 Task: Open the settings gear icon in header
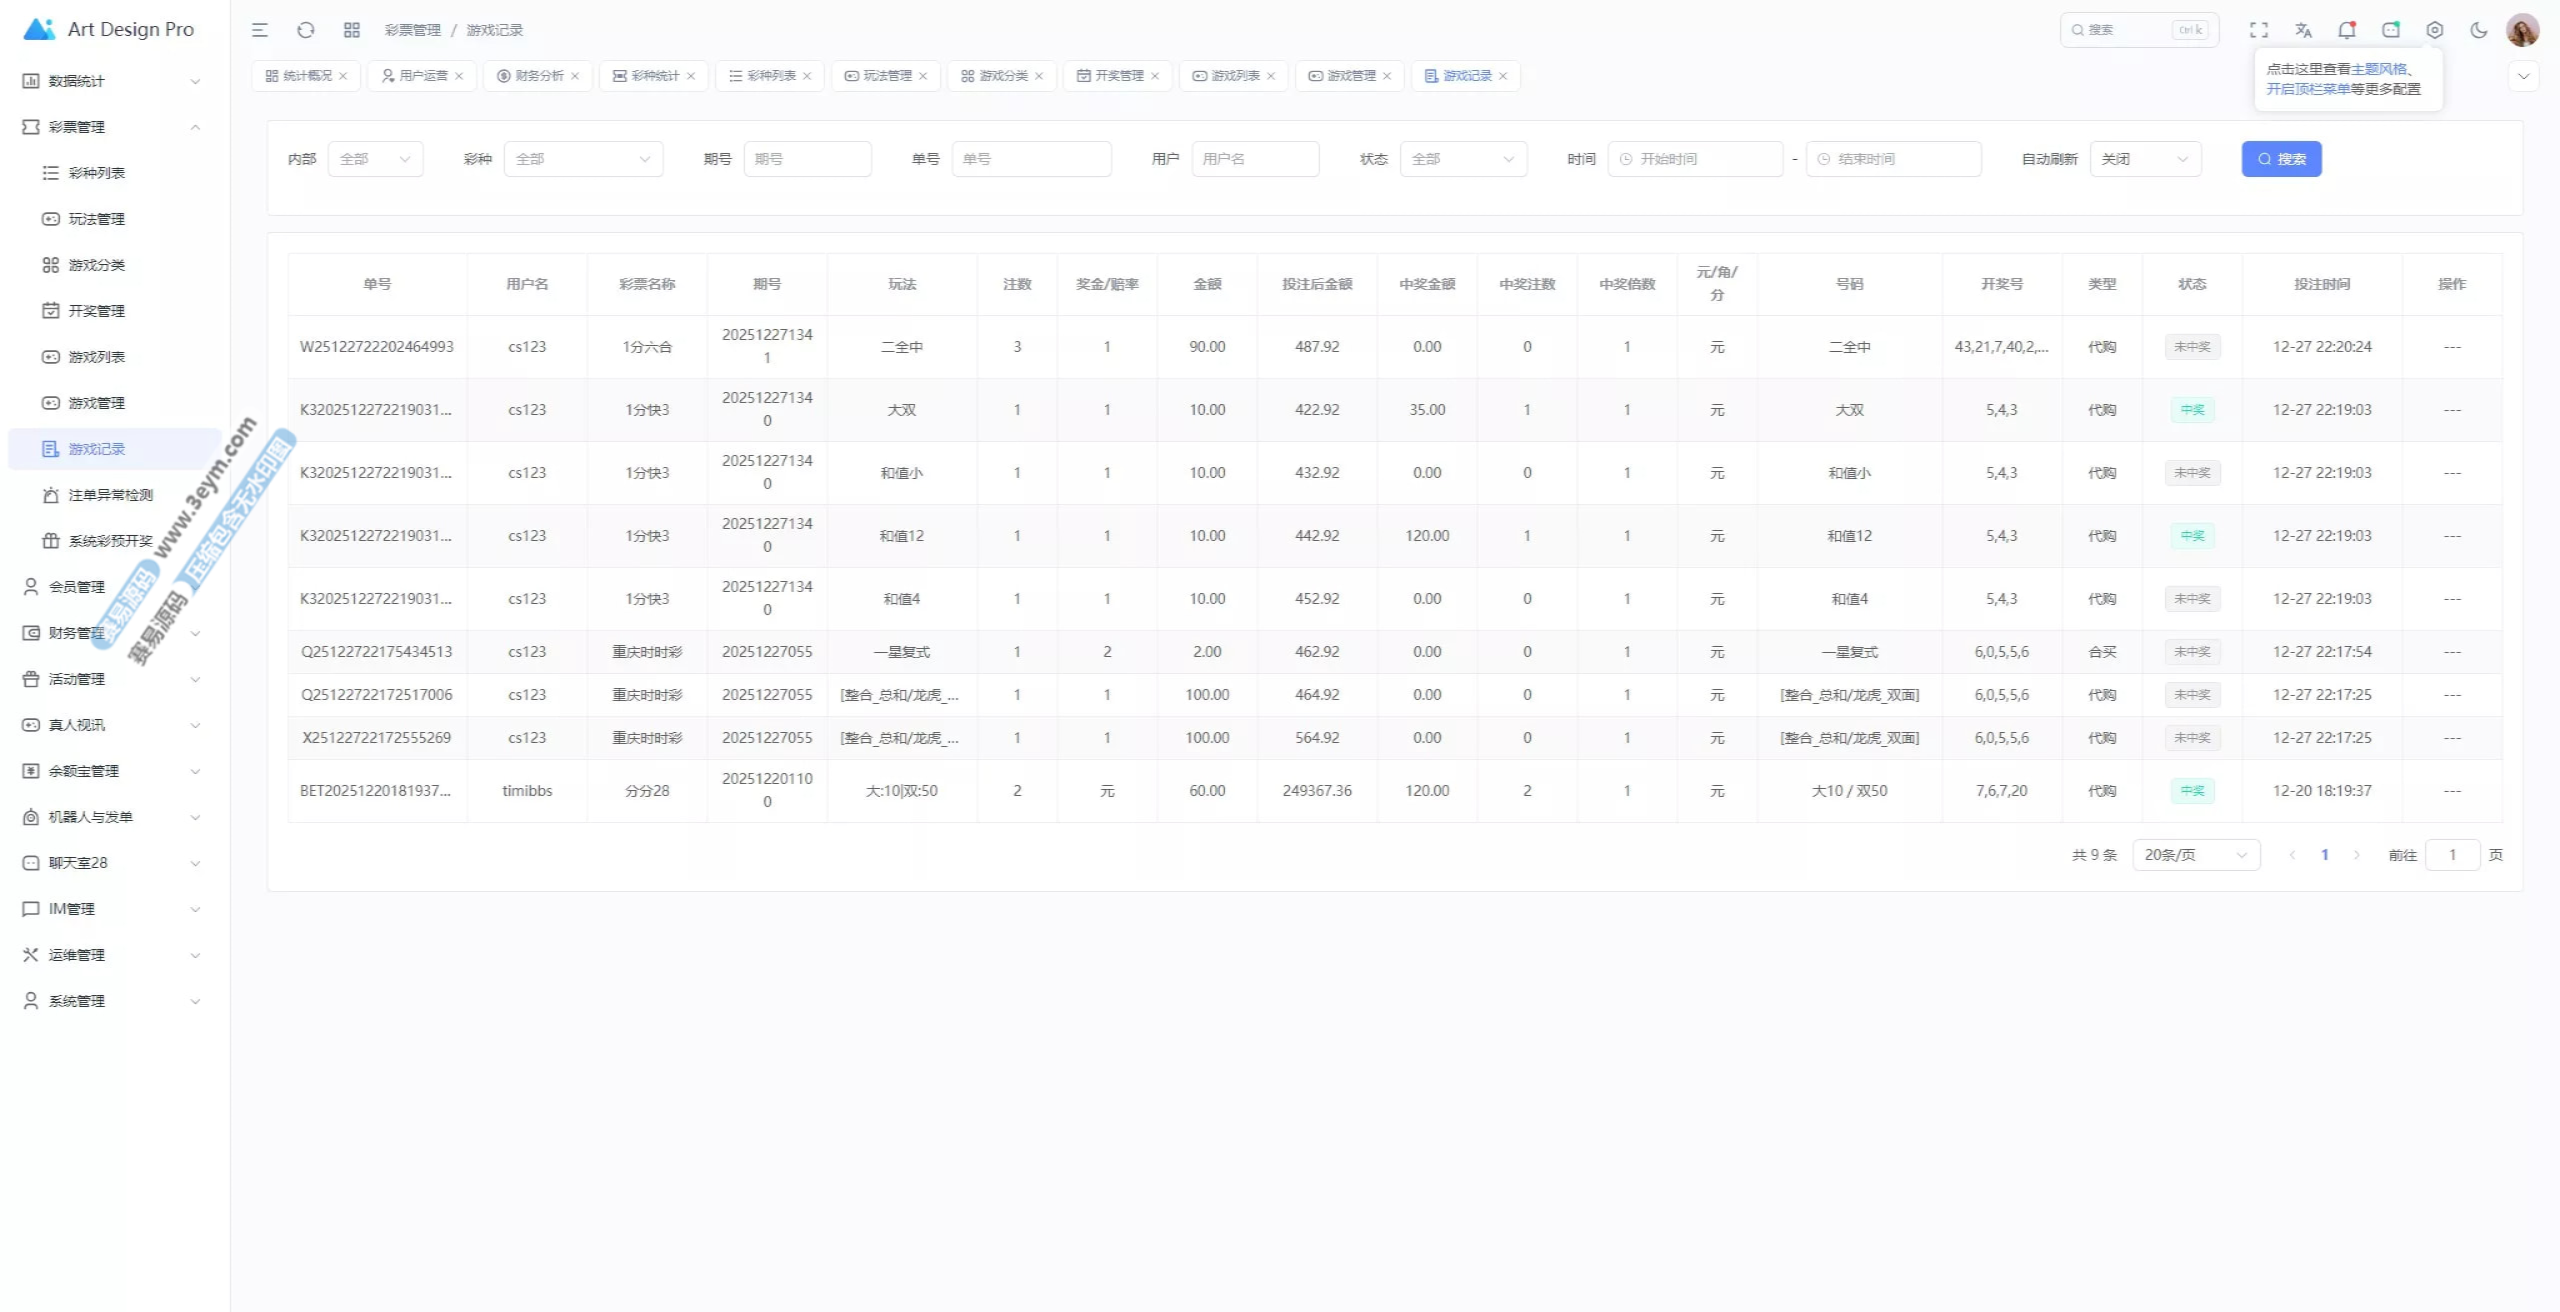click(2435, 30)
